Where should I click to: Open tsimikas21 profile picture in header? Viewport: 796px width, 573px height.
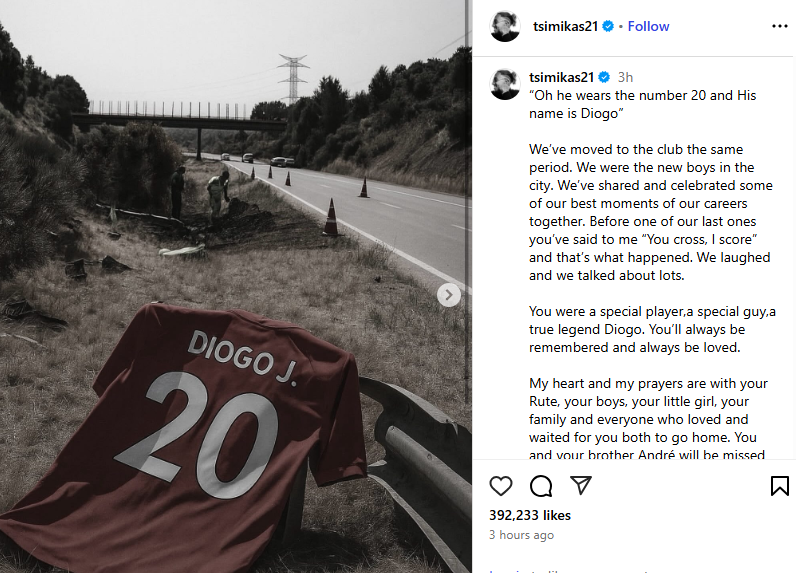coord(505,27)
